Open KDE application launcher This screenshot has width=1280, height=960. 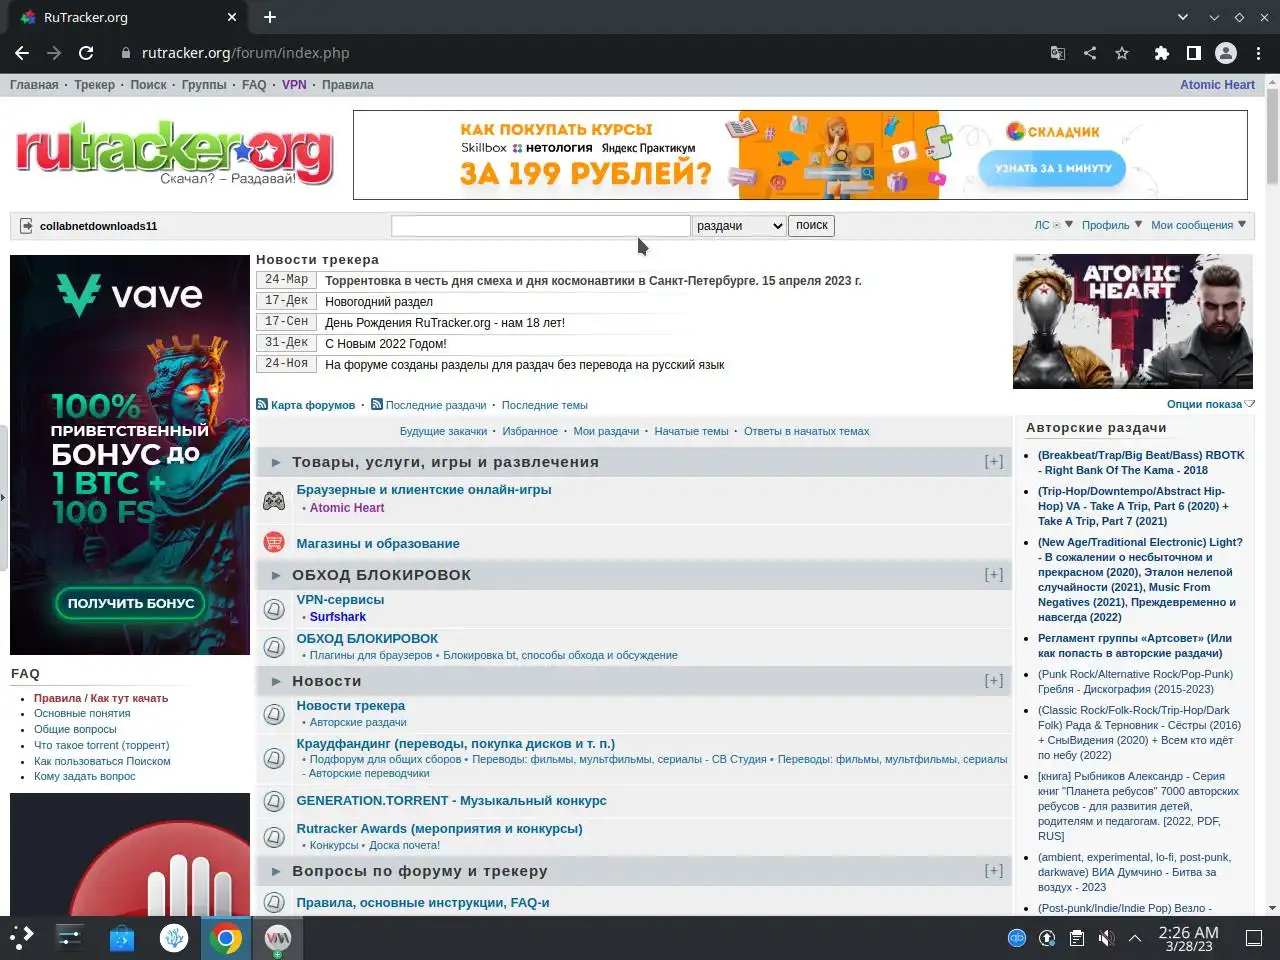pyautogui.click(x=21, y=937)
